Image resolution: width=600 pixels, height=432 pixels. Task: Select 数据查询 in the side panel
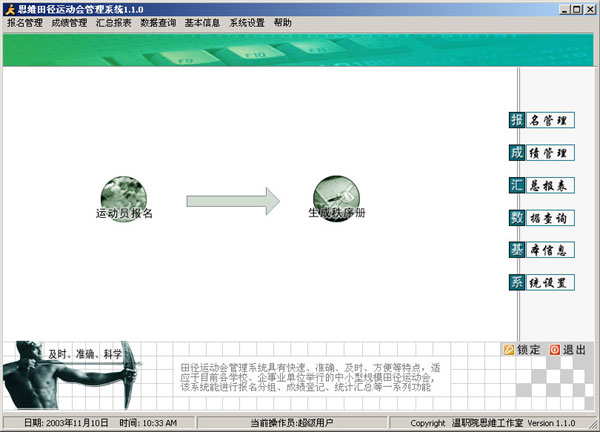point(541,217)
